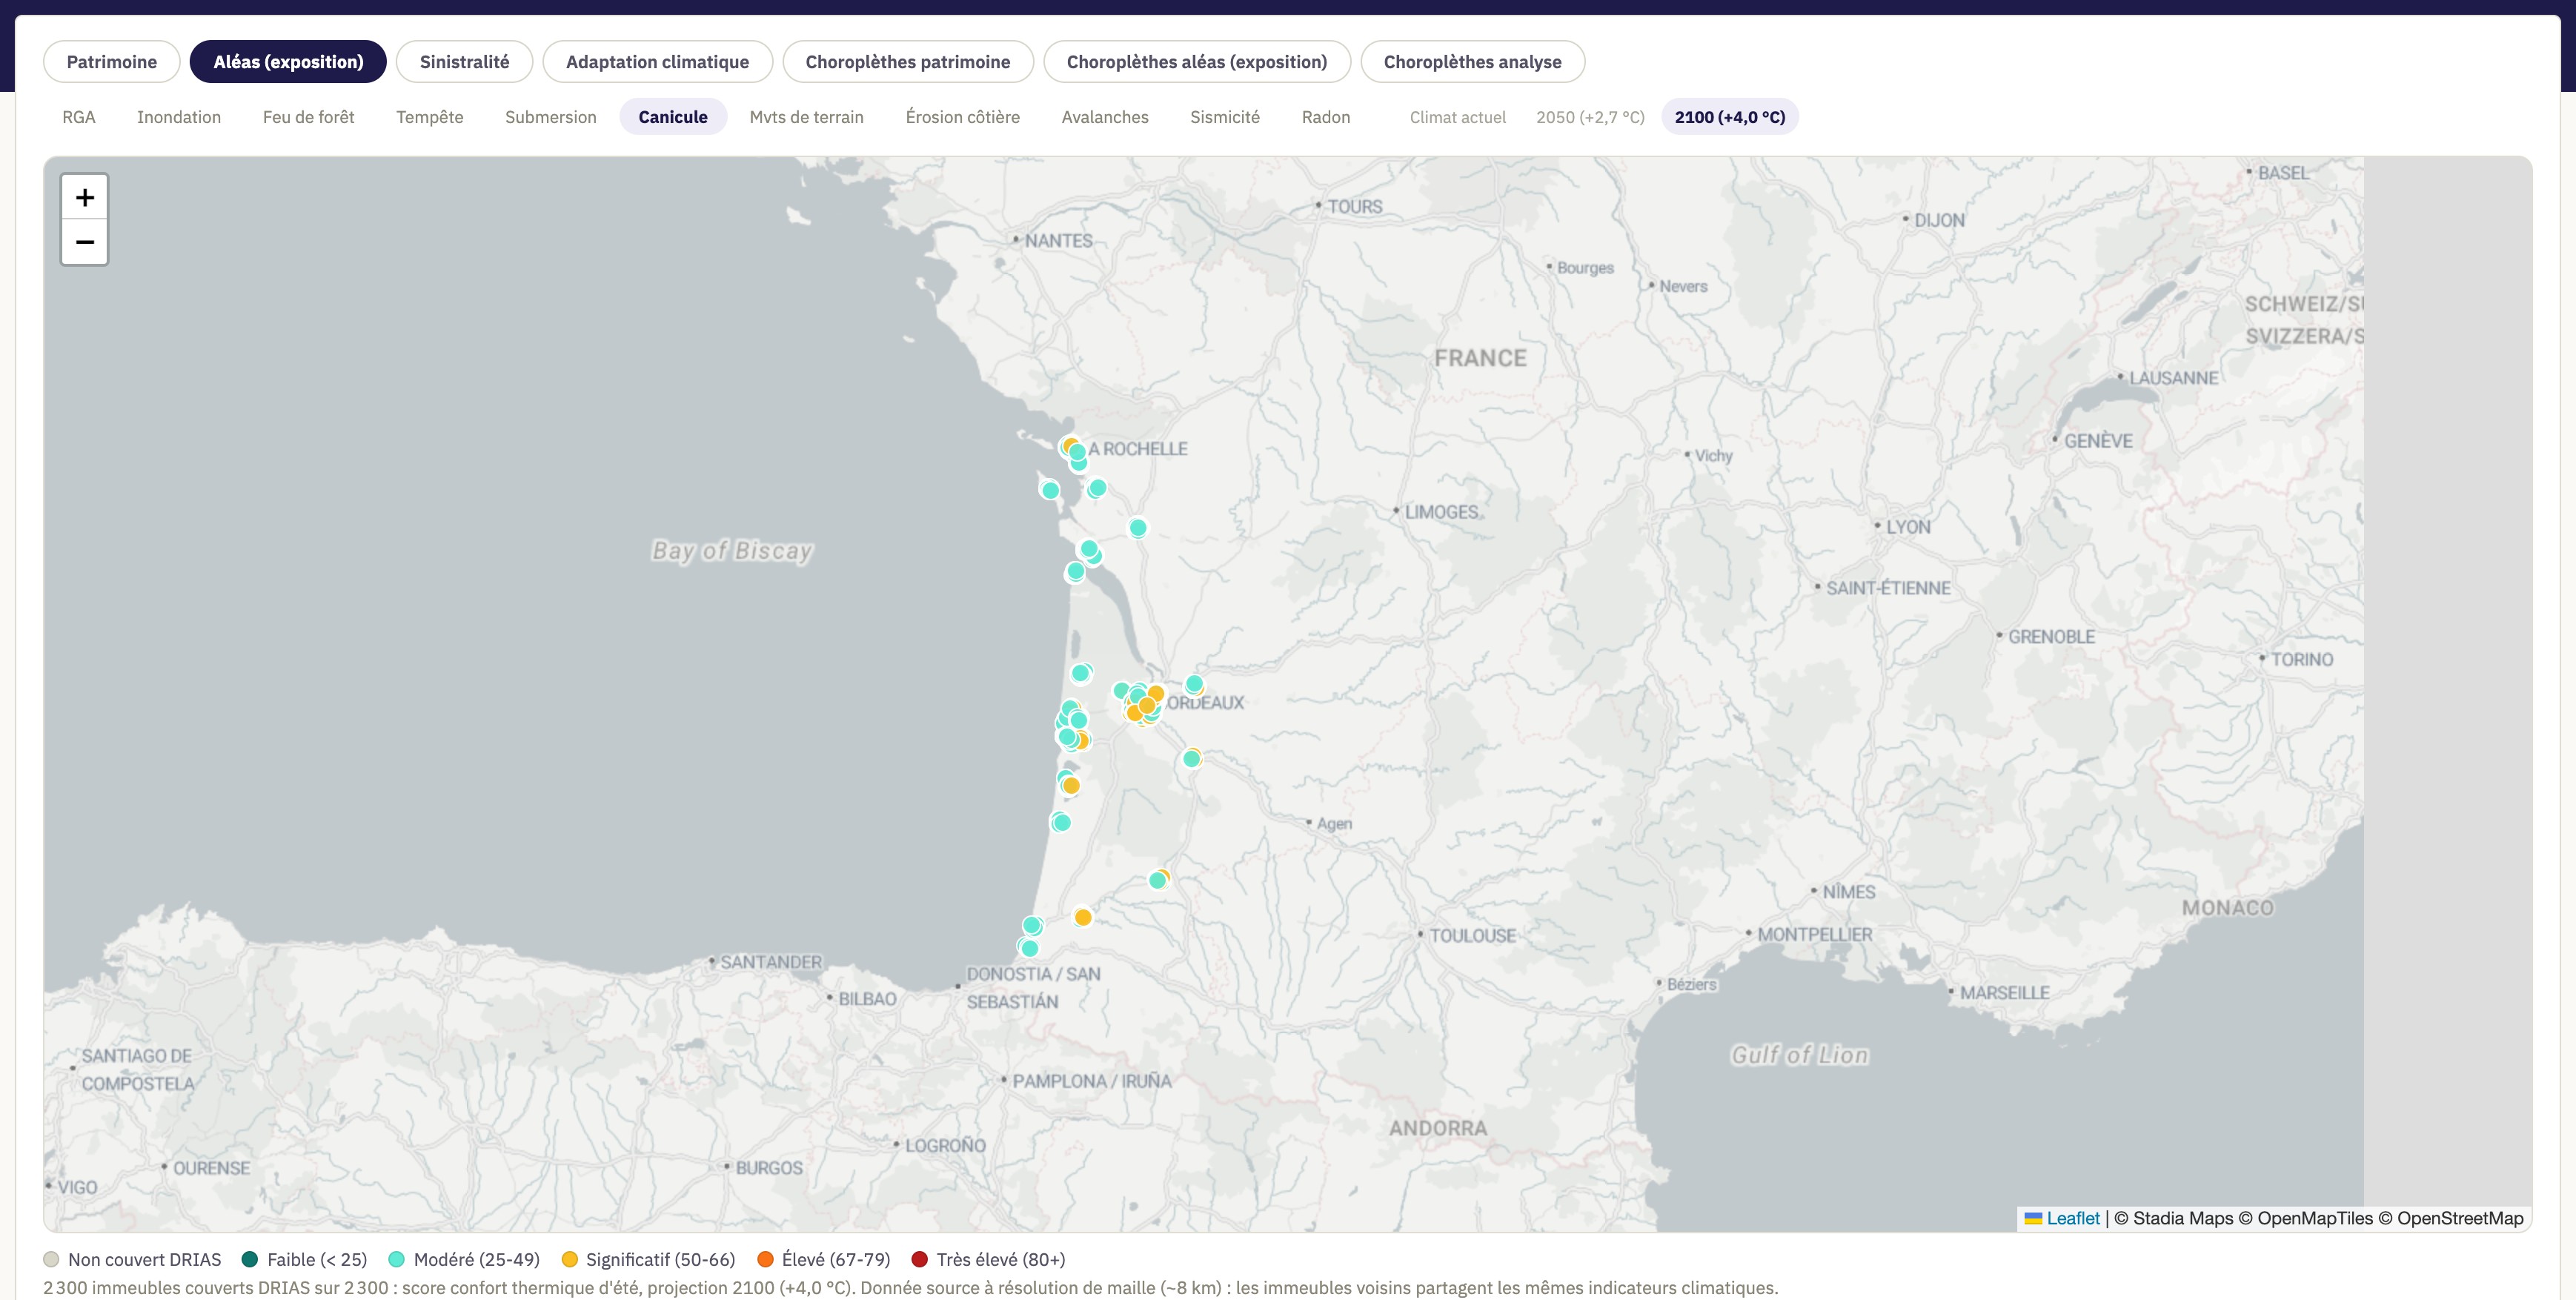Viewport: 2576px width, 1300px height.
Task: Click the Faible (< 25) legend swatch
Action: coord(250,1259)
